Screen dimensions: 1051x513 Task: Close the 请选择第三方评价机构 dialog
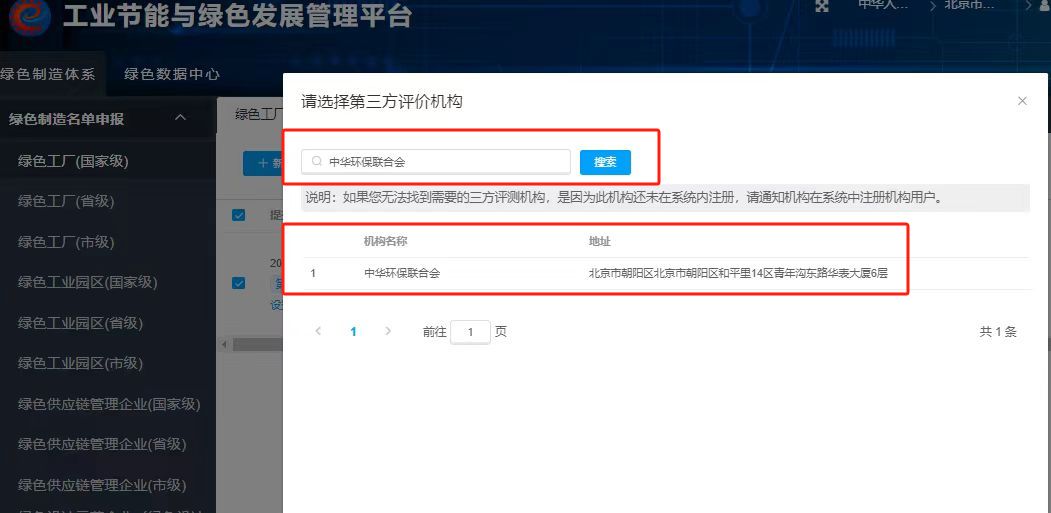coord(1022,101)
